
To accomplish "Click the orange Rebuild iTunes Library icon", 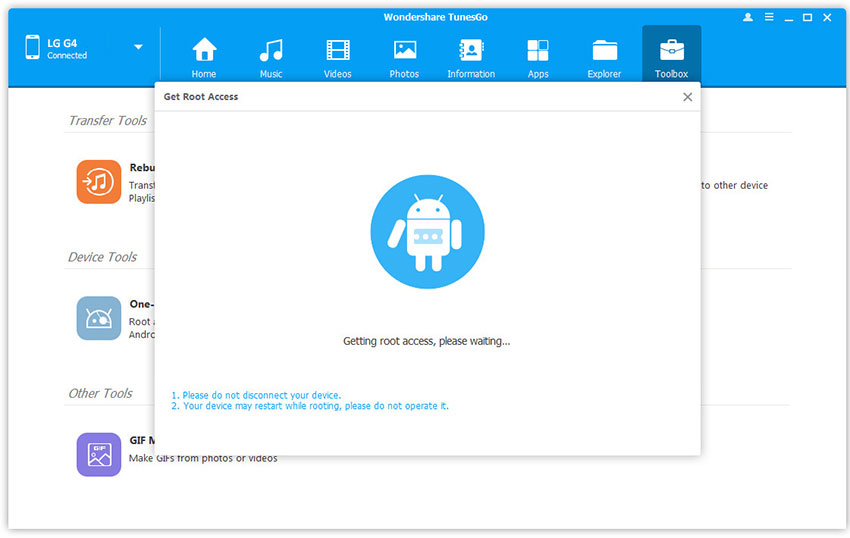I will pos(98,182).
